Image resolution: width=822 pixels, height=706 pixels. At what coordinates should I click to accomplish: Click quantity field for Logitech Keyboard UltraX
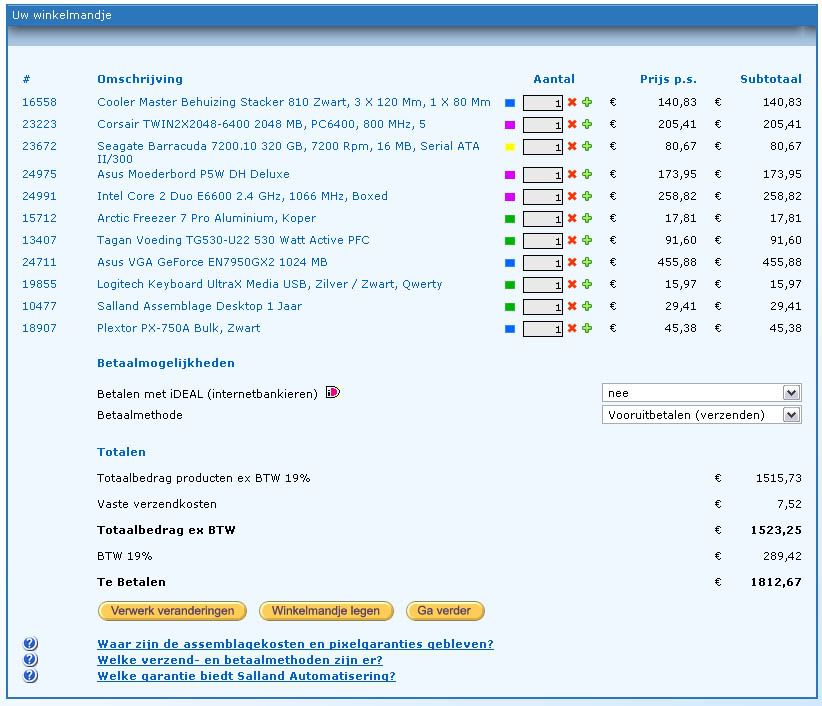[x=543, y=285]
